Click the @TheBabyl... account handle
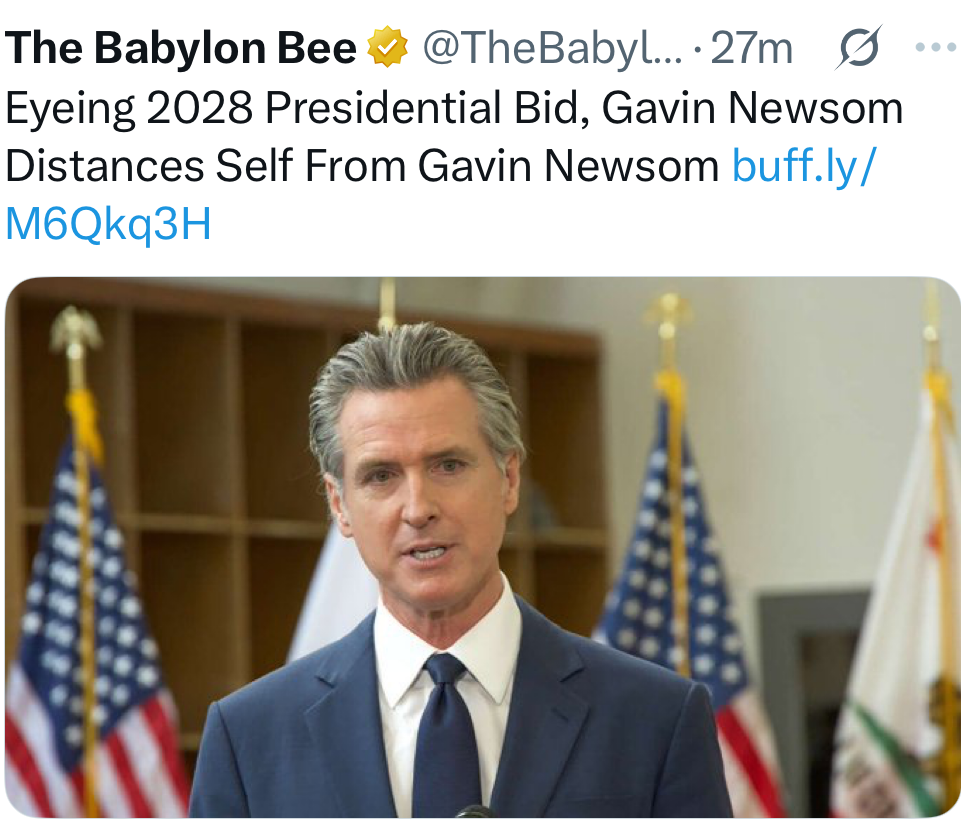The width and height of the screenshot is (961, 824). click(x=553, y=48)
